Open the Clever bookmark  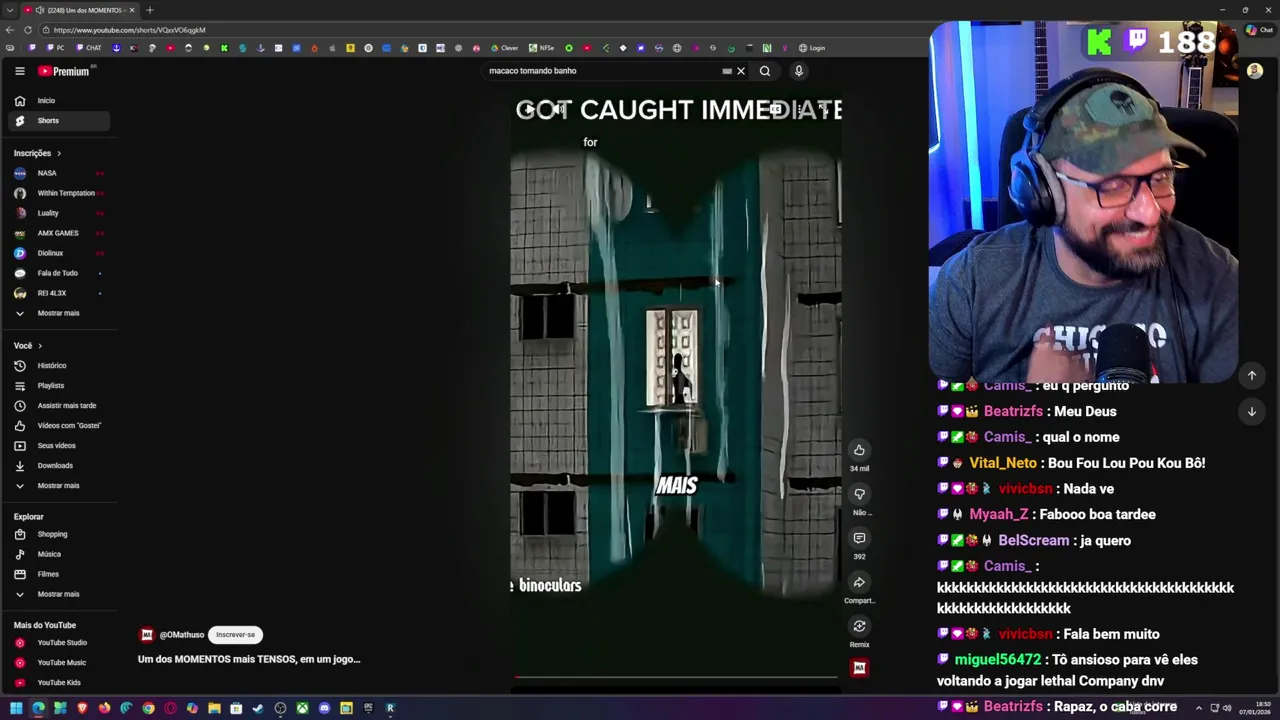coord(505,48)
